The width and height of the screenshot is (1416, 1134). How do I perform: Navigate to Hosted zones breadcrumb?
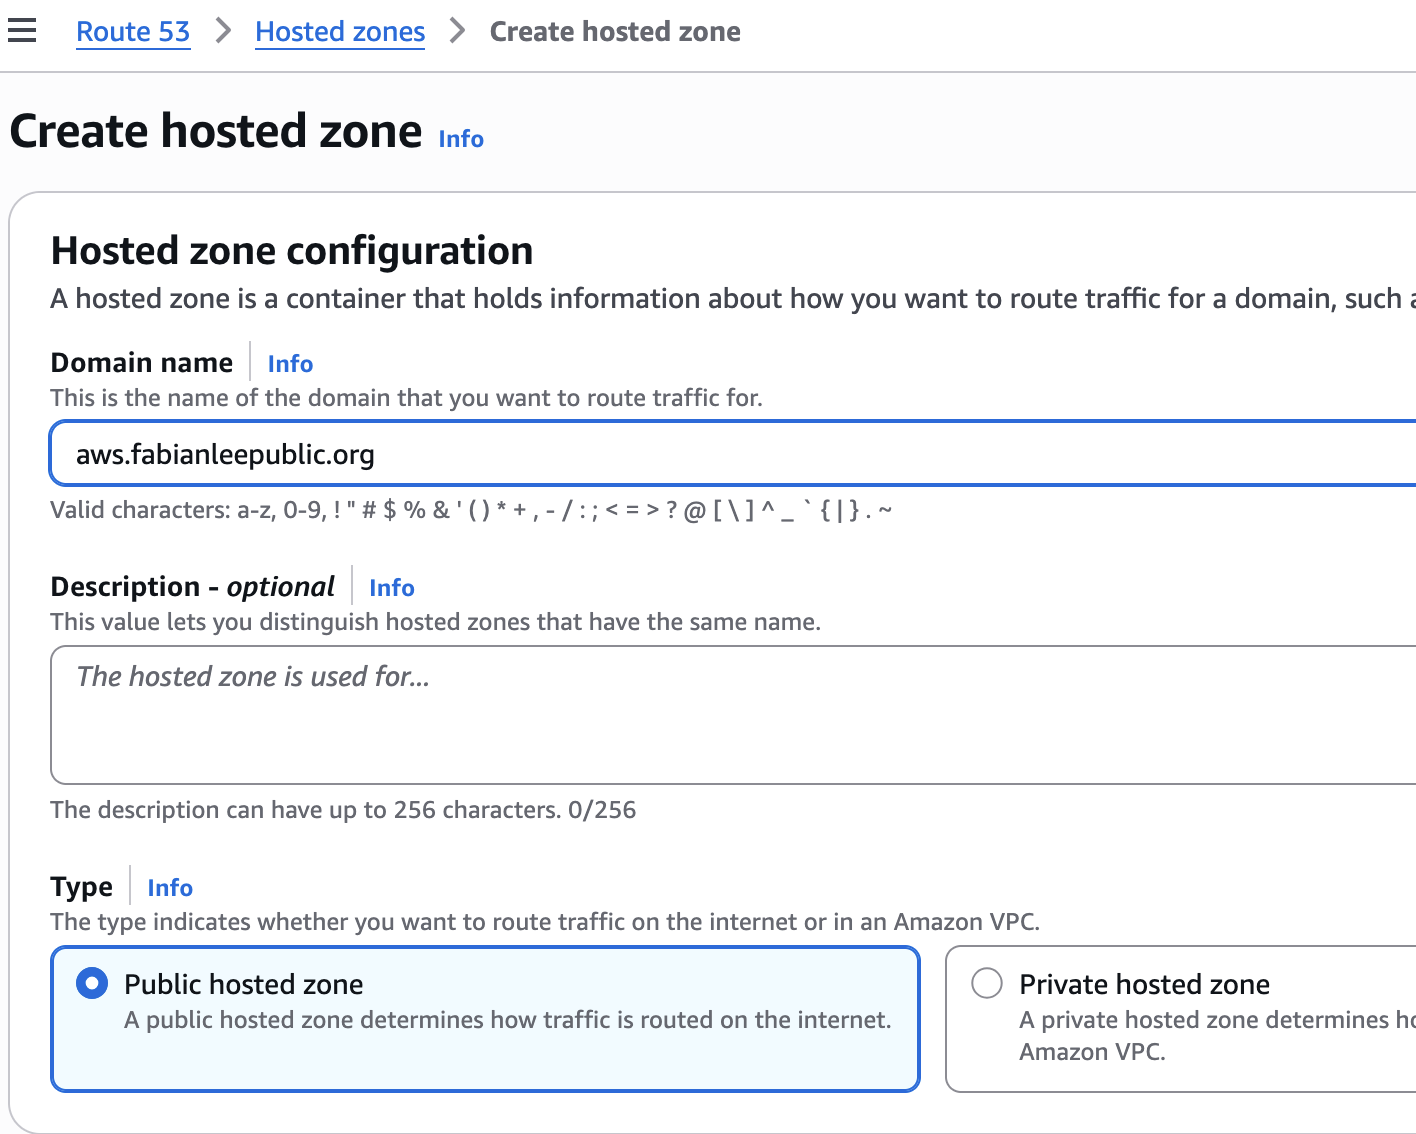(x=340, y=31)
